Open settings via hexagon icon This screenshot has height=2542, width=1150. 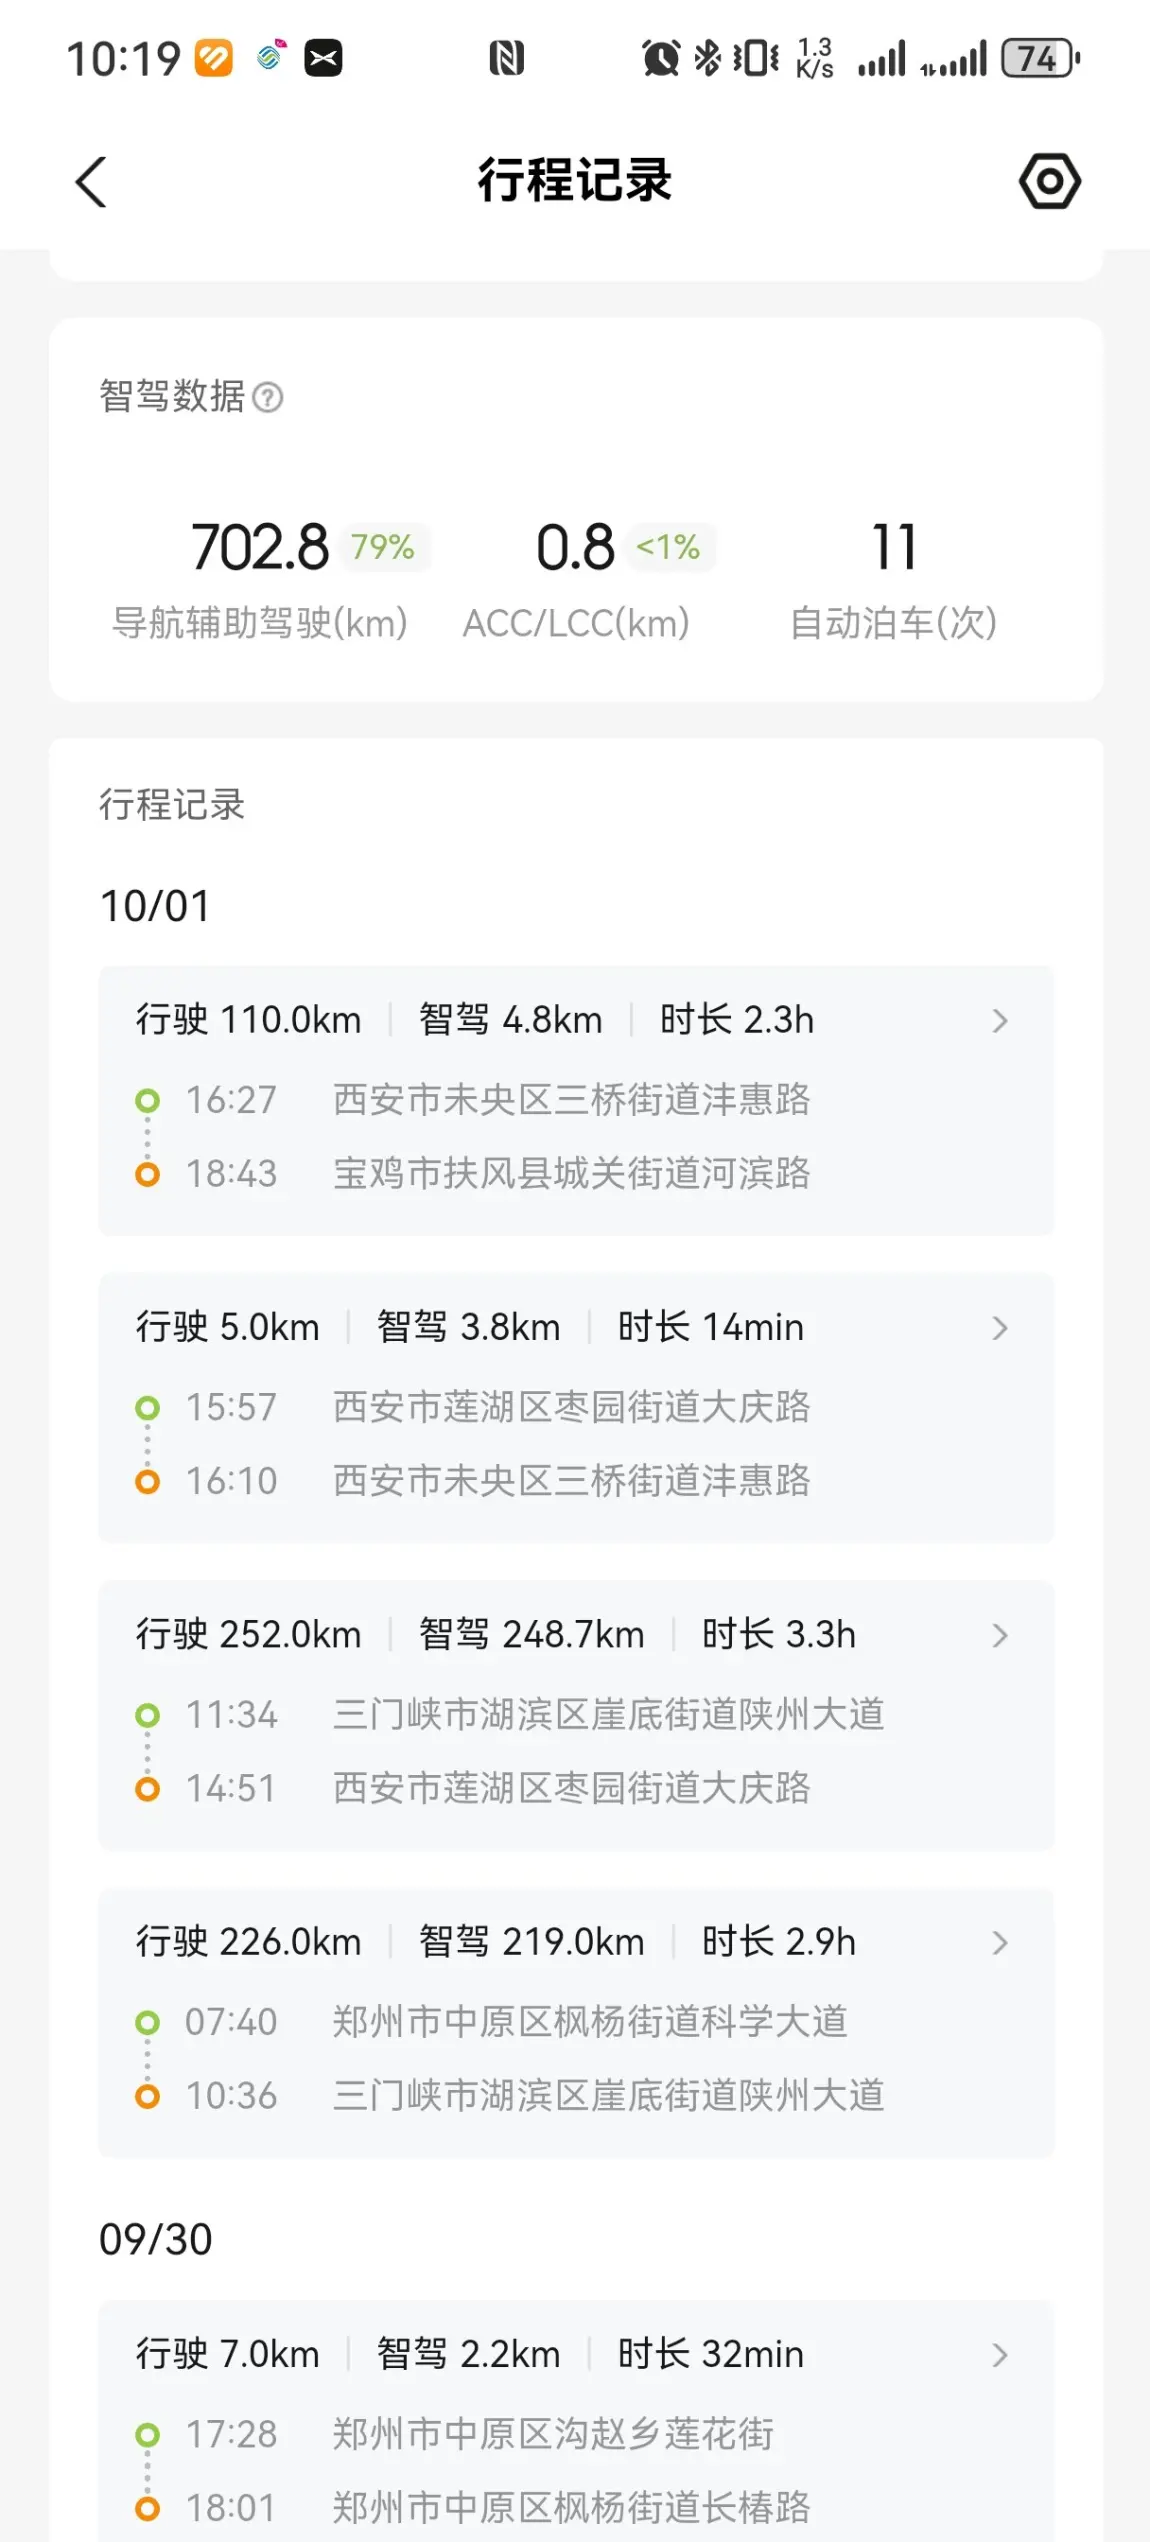point(1049,181)
